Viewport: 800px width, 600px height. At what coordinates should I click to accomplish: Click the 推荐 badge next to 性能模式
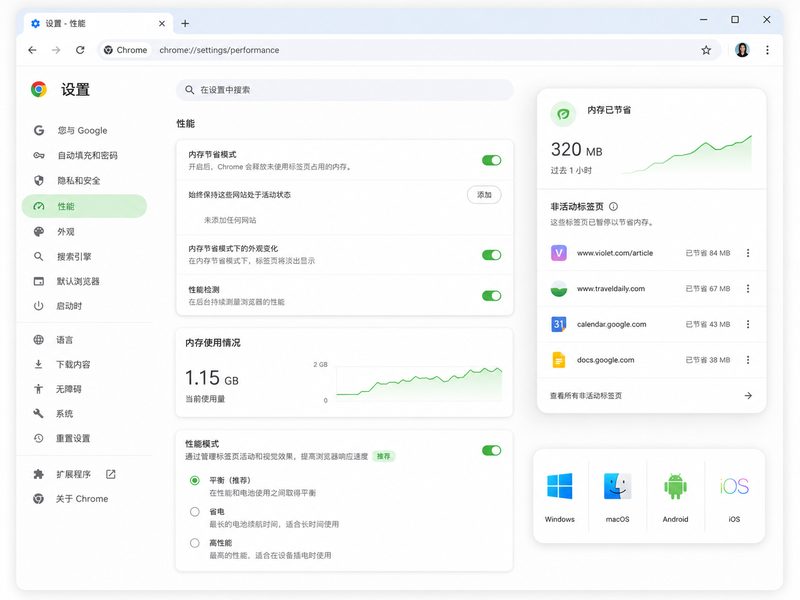[384, 456]
